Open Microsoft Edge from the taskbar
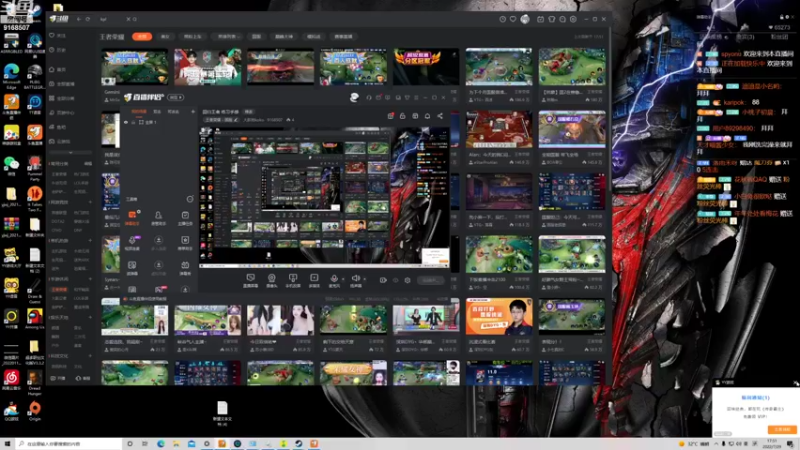This screenshot has width=800, height=450. pyautogui.click(x=161, y=444)
